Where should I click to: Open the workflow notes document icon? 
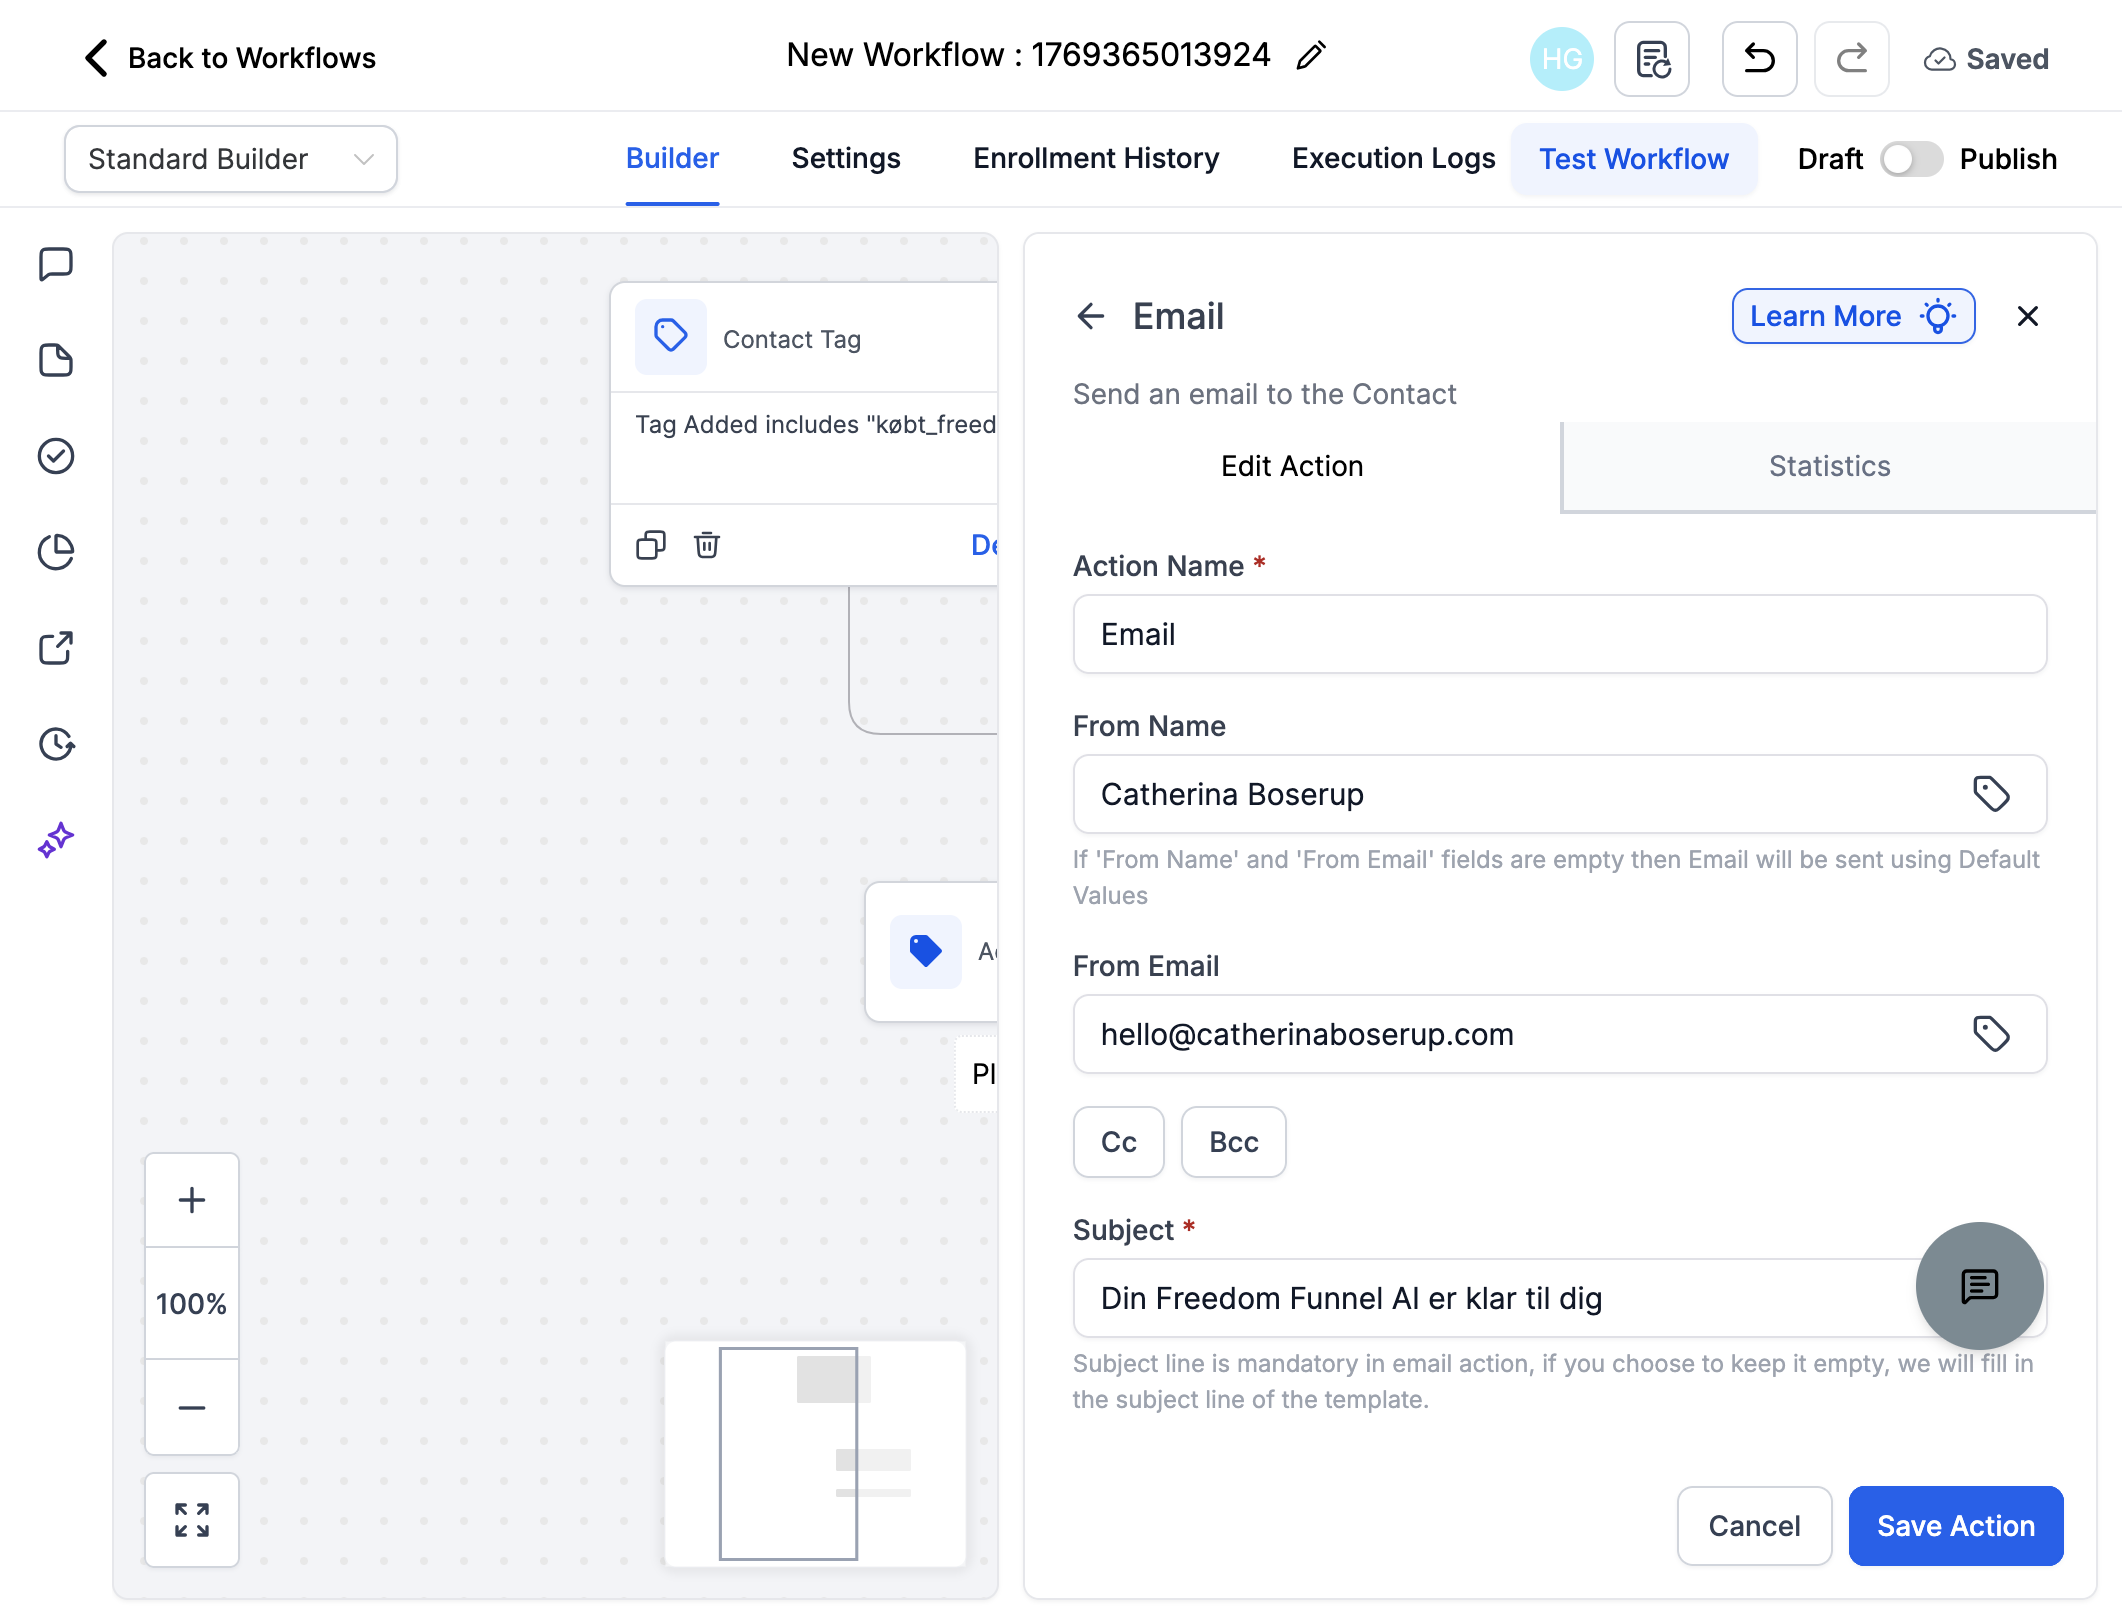pos(1652,59)
